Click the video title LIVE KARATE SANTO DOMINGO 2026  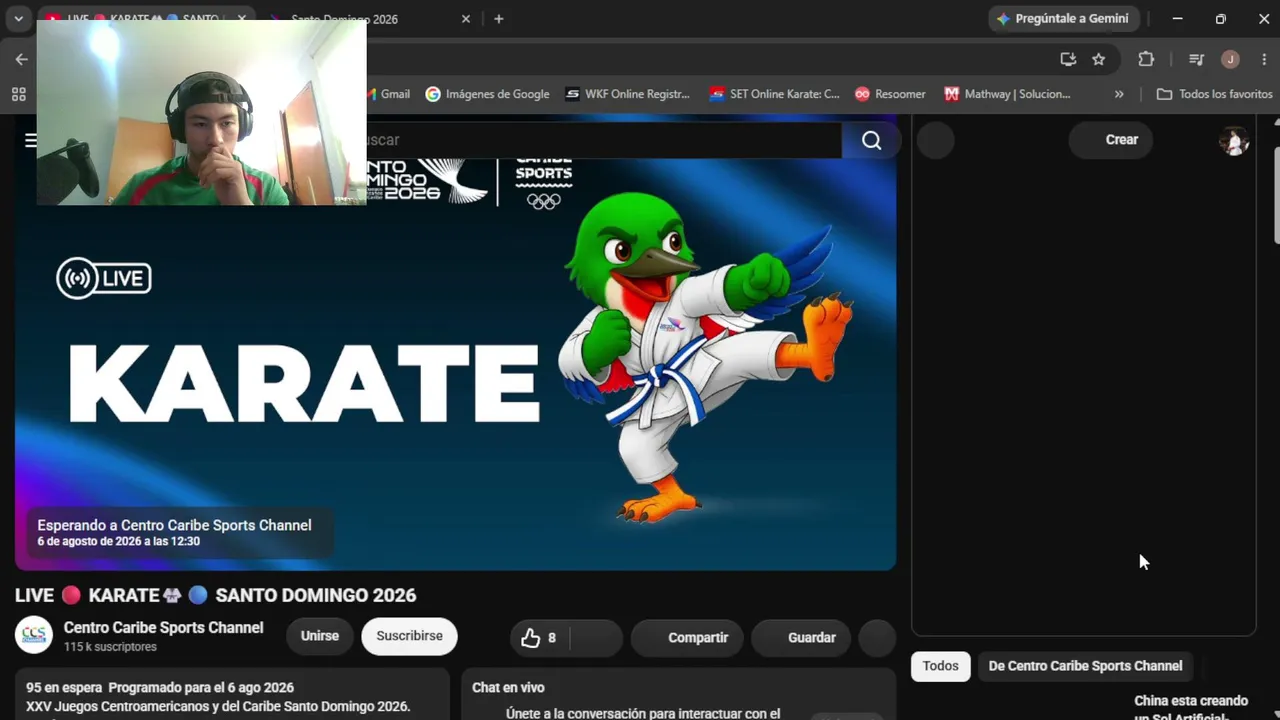[216, 596]
